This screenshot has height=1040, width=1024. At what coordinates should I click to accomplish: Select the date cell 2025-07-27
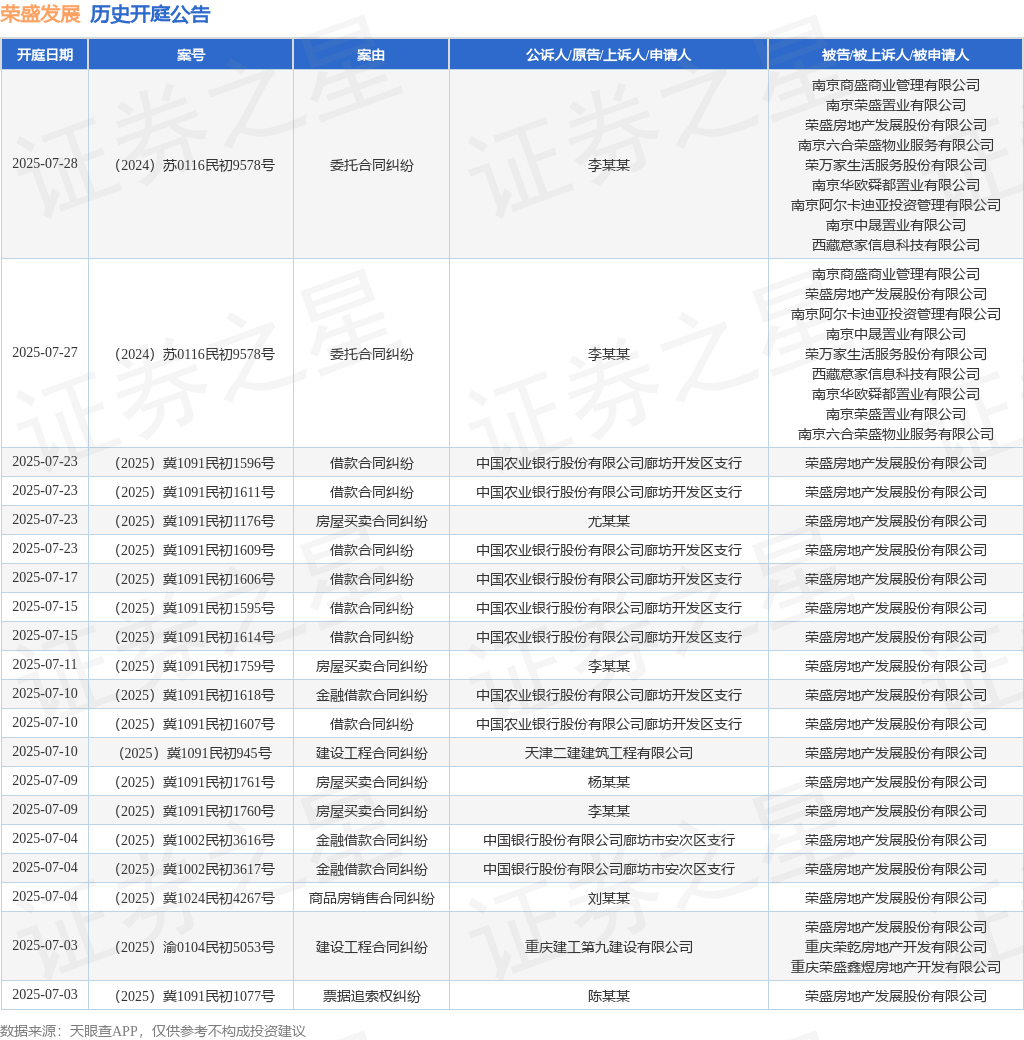45,353
